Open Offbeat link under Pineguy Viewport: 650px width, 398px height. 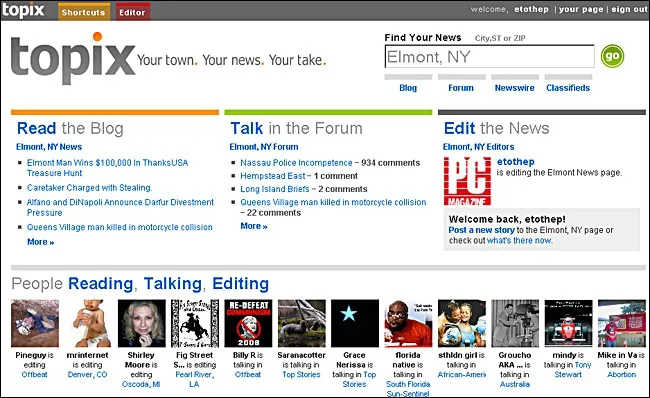pyautogui.click(x=34, y=374)
